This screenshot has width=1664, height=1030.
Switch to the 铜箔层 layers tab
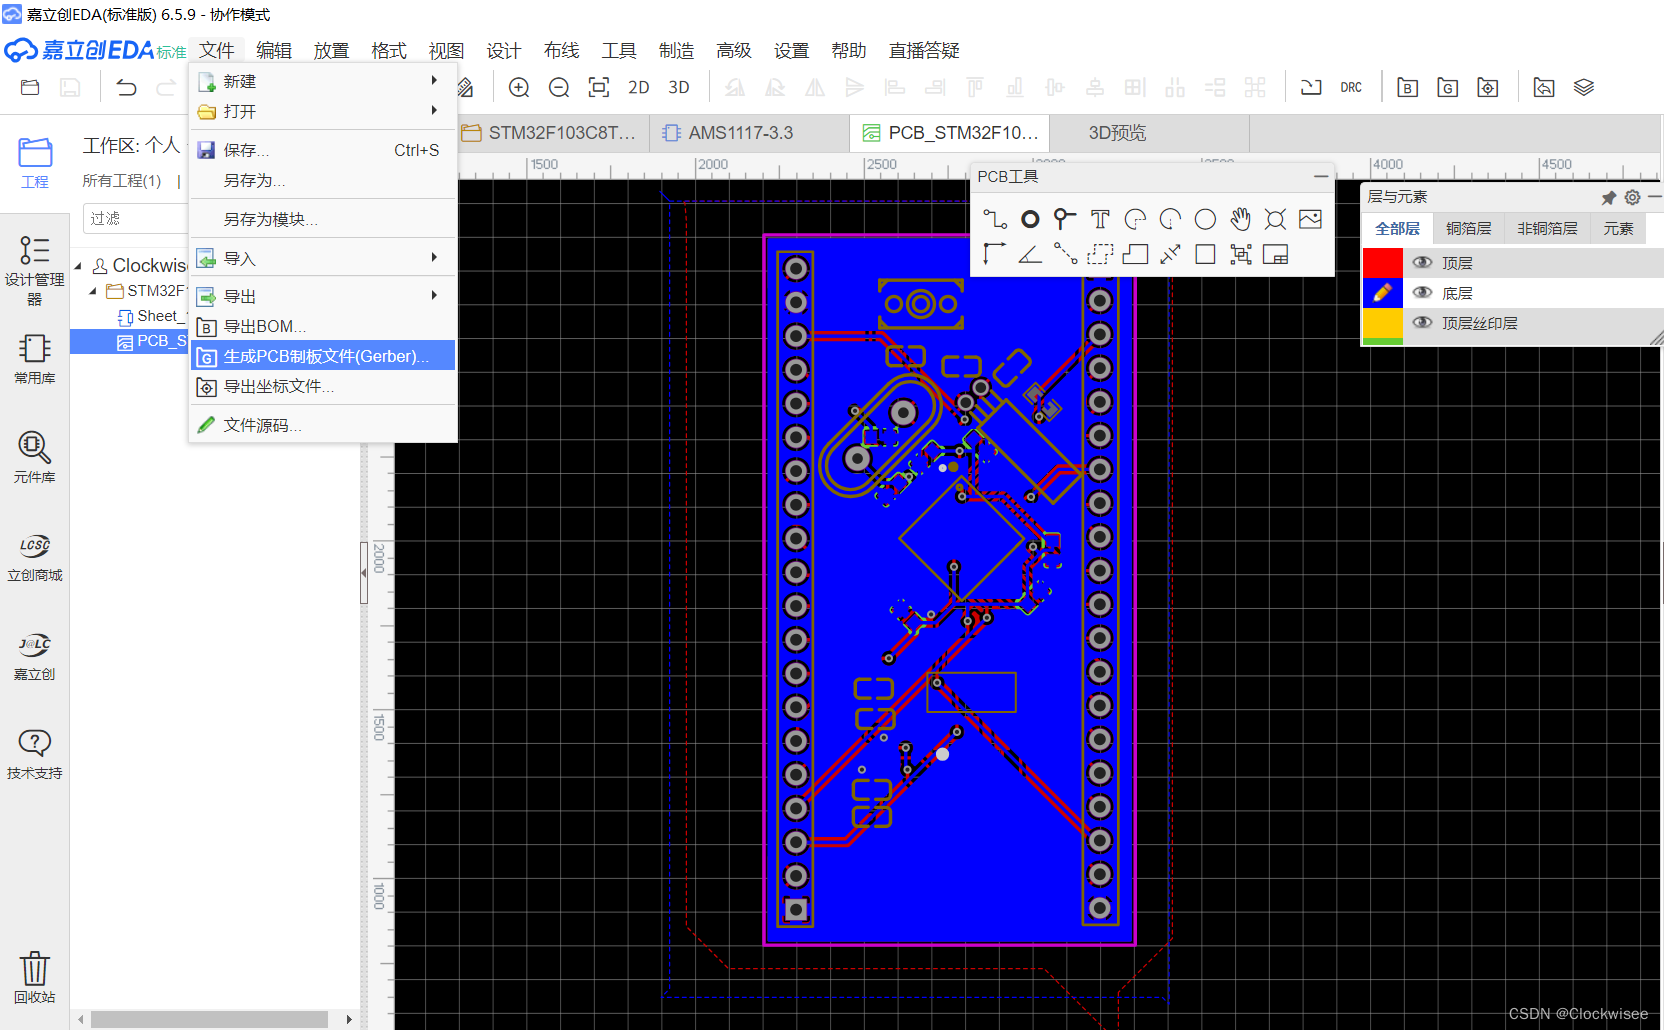click(1468, 229)
